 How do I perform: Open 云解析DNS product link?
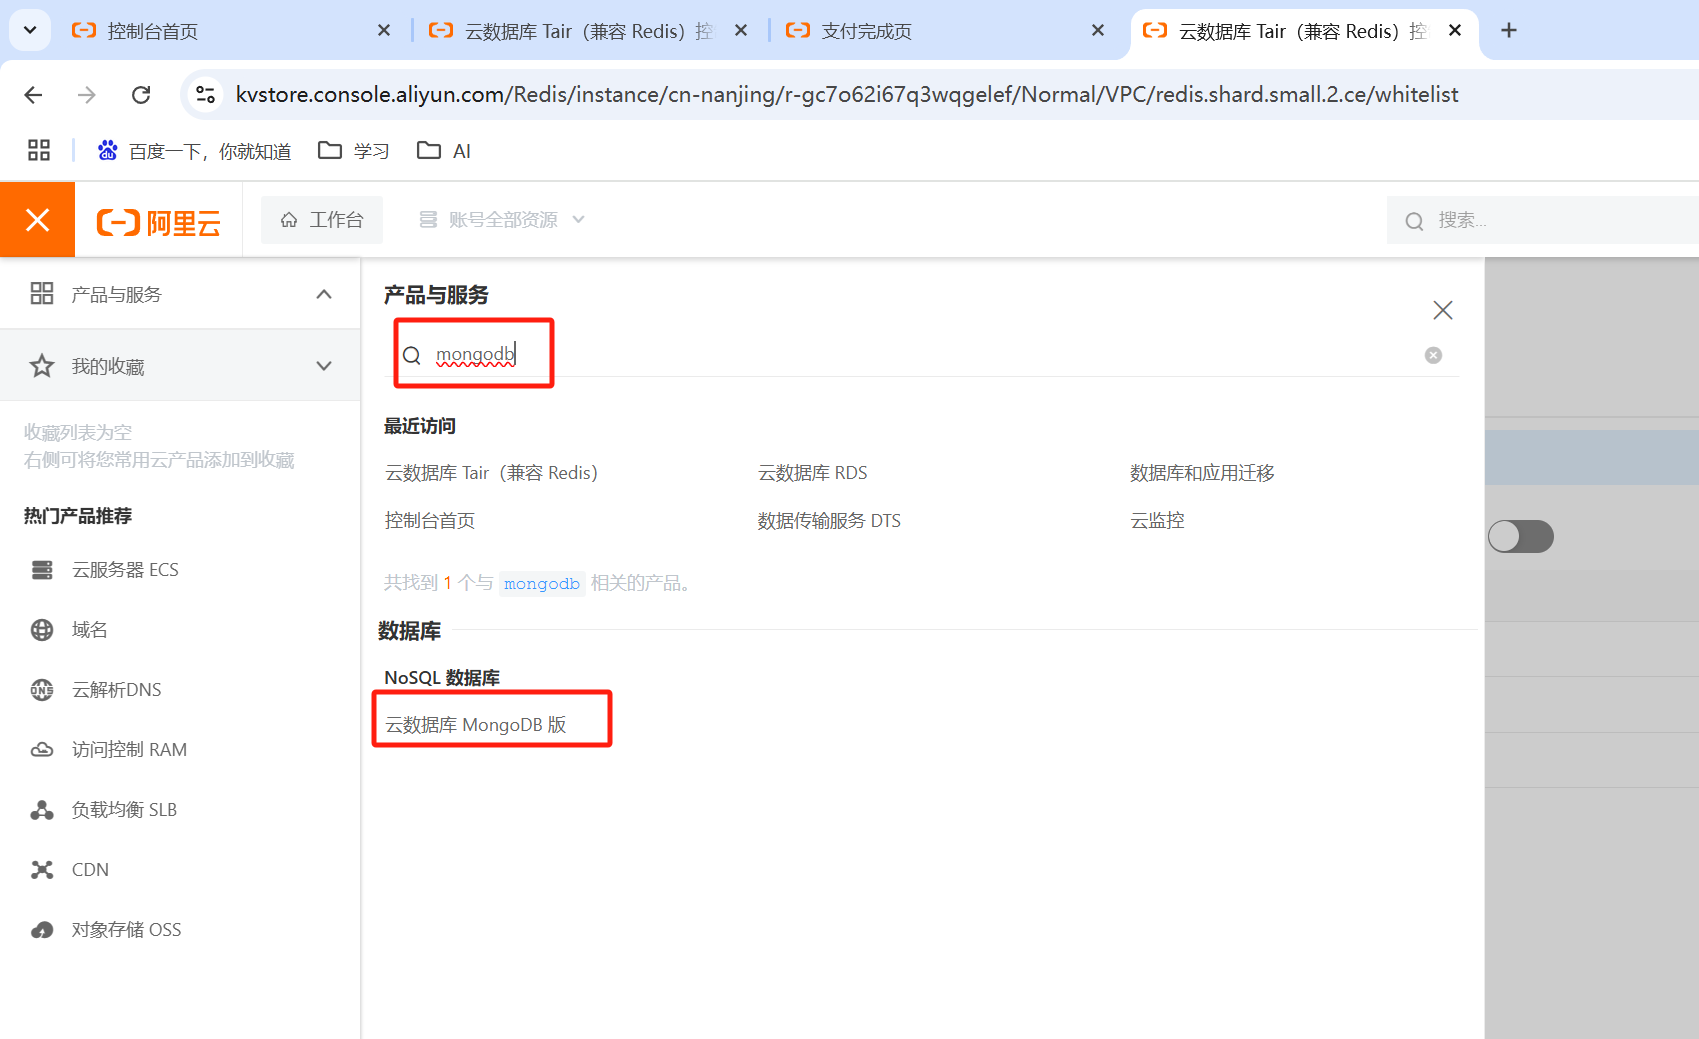[117, 690]
